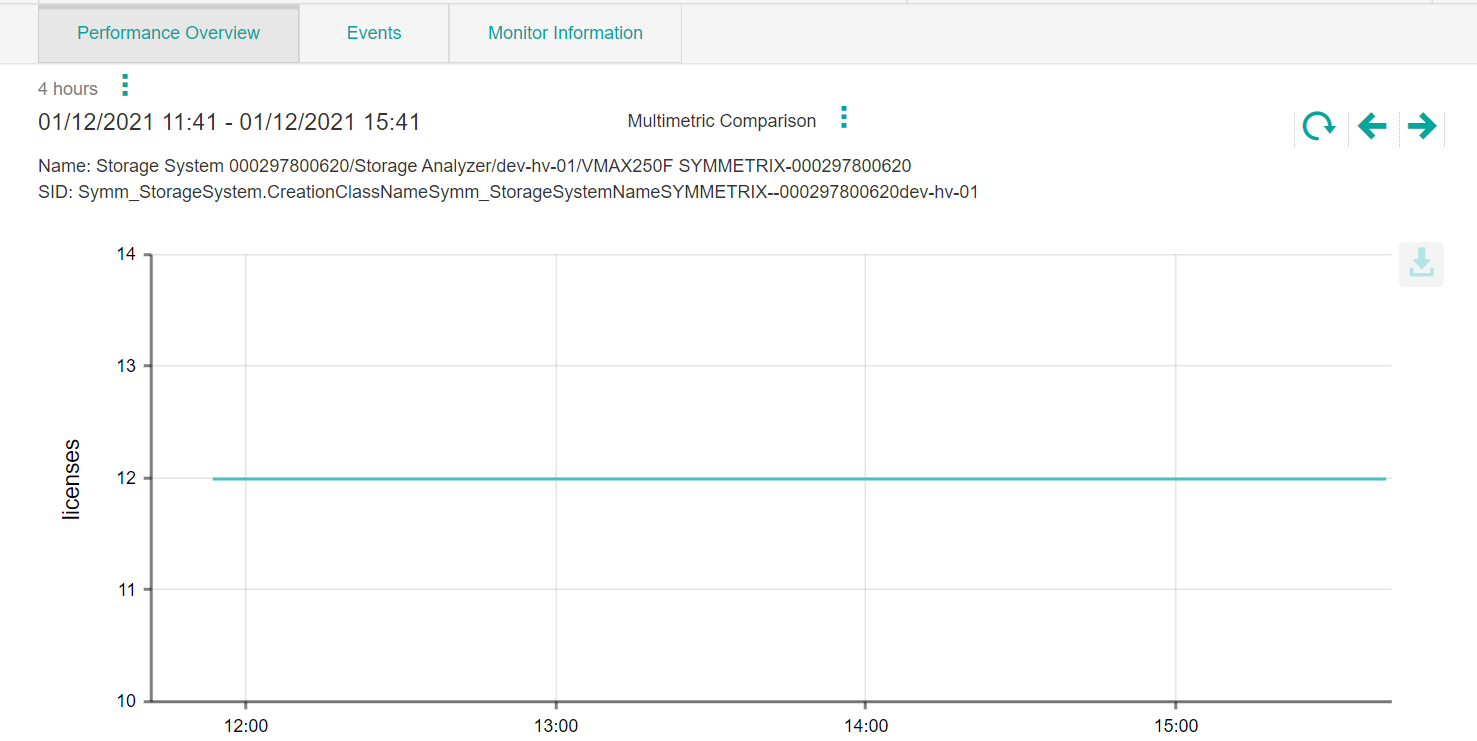Click the 15:00 x-axis tick label

point(1175,726)
